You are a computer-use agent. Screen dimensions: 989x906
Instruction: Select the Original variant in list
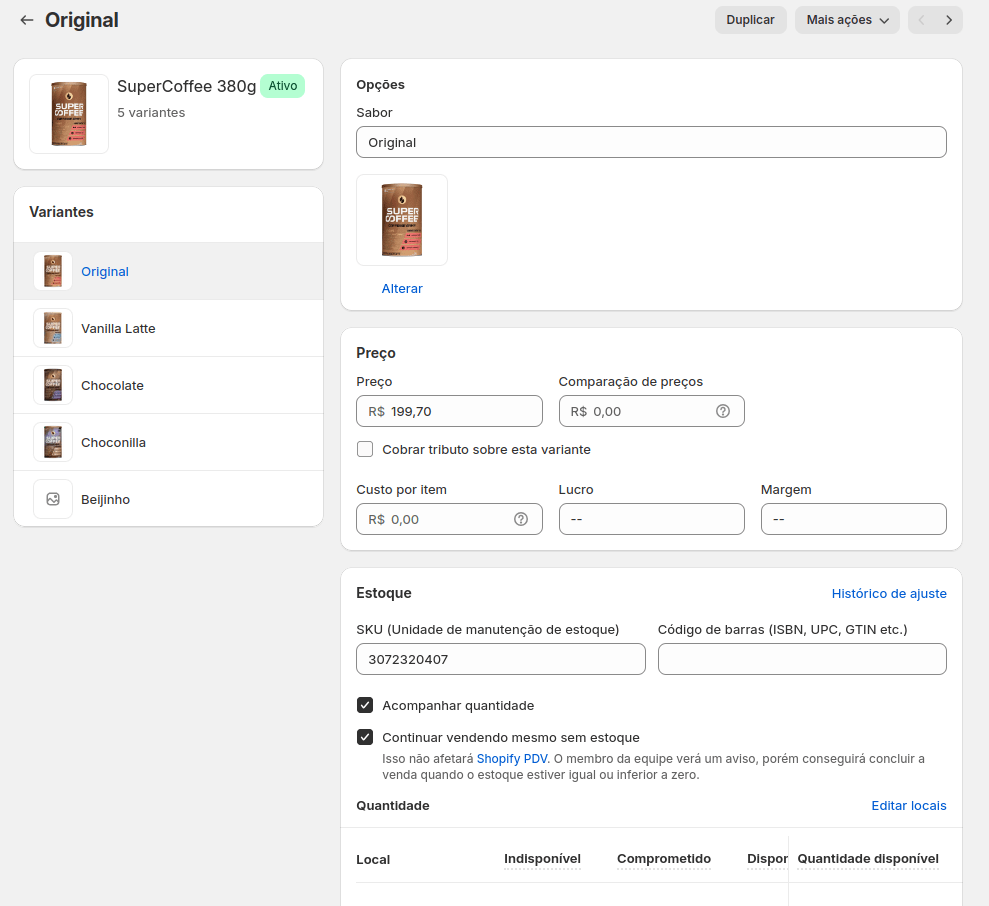pyautogui.click(x=168, y=271)
